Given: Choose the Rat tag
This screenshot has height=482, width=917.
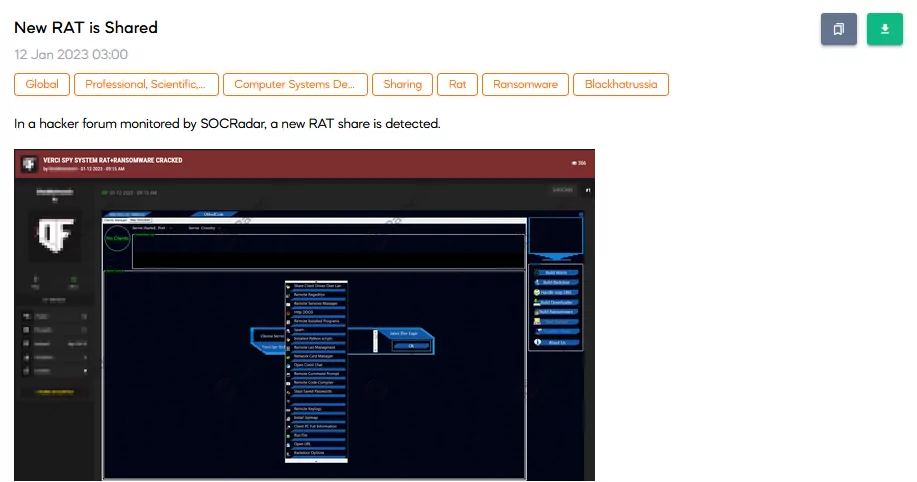Looking at the screenshot, I should pos(457,84).
